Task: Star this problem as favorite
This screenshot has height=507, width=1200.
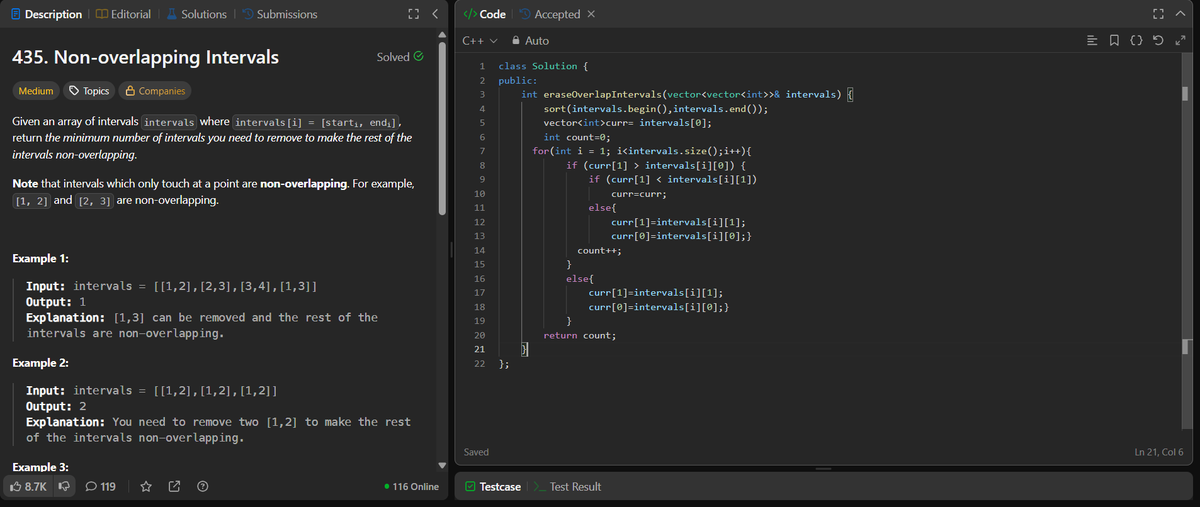Action: point(145,487)
